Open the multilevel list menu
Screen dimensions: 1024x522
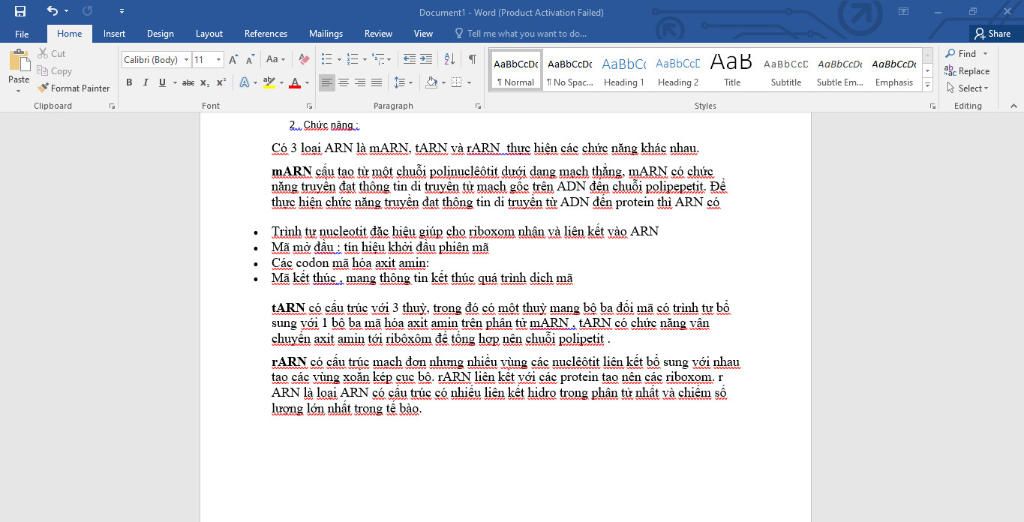pos(379,59)
